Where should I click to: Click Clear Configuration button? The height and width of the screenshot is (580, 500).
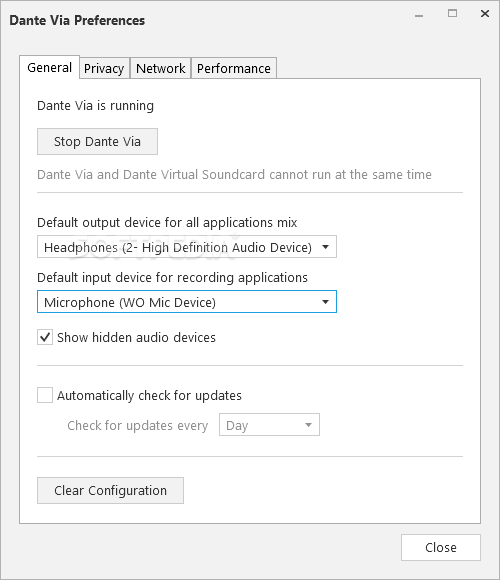point(110,490)
